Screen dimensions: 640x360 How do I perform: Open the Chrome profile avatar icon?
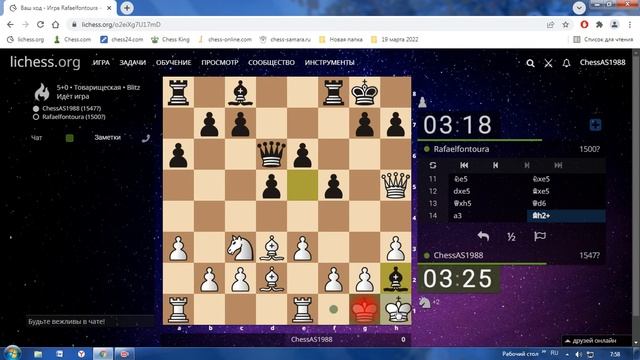click(614, 24)
